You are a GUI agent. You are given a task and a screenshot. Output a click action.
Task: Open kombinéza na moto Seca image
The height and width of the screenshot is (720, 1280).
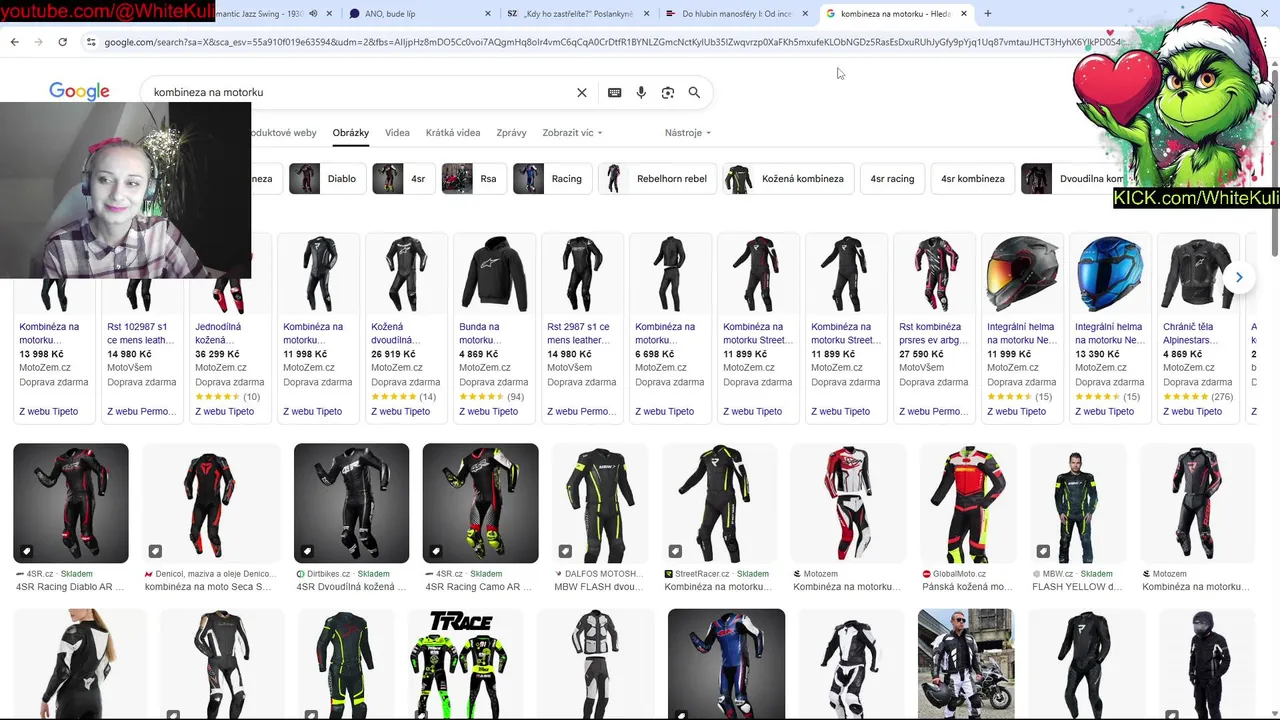tap(211, 504)
